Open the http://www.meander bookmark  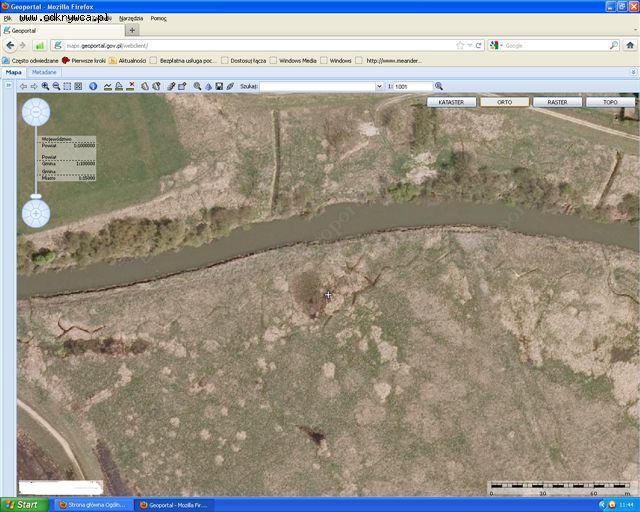pyautogui.click(x=389, y=60)
